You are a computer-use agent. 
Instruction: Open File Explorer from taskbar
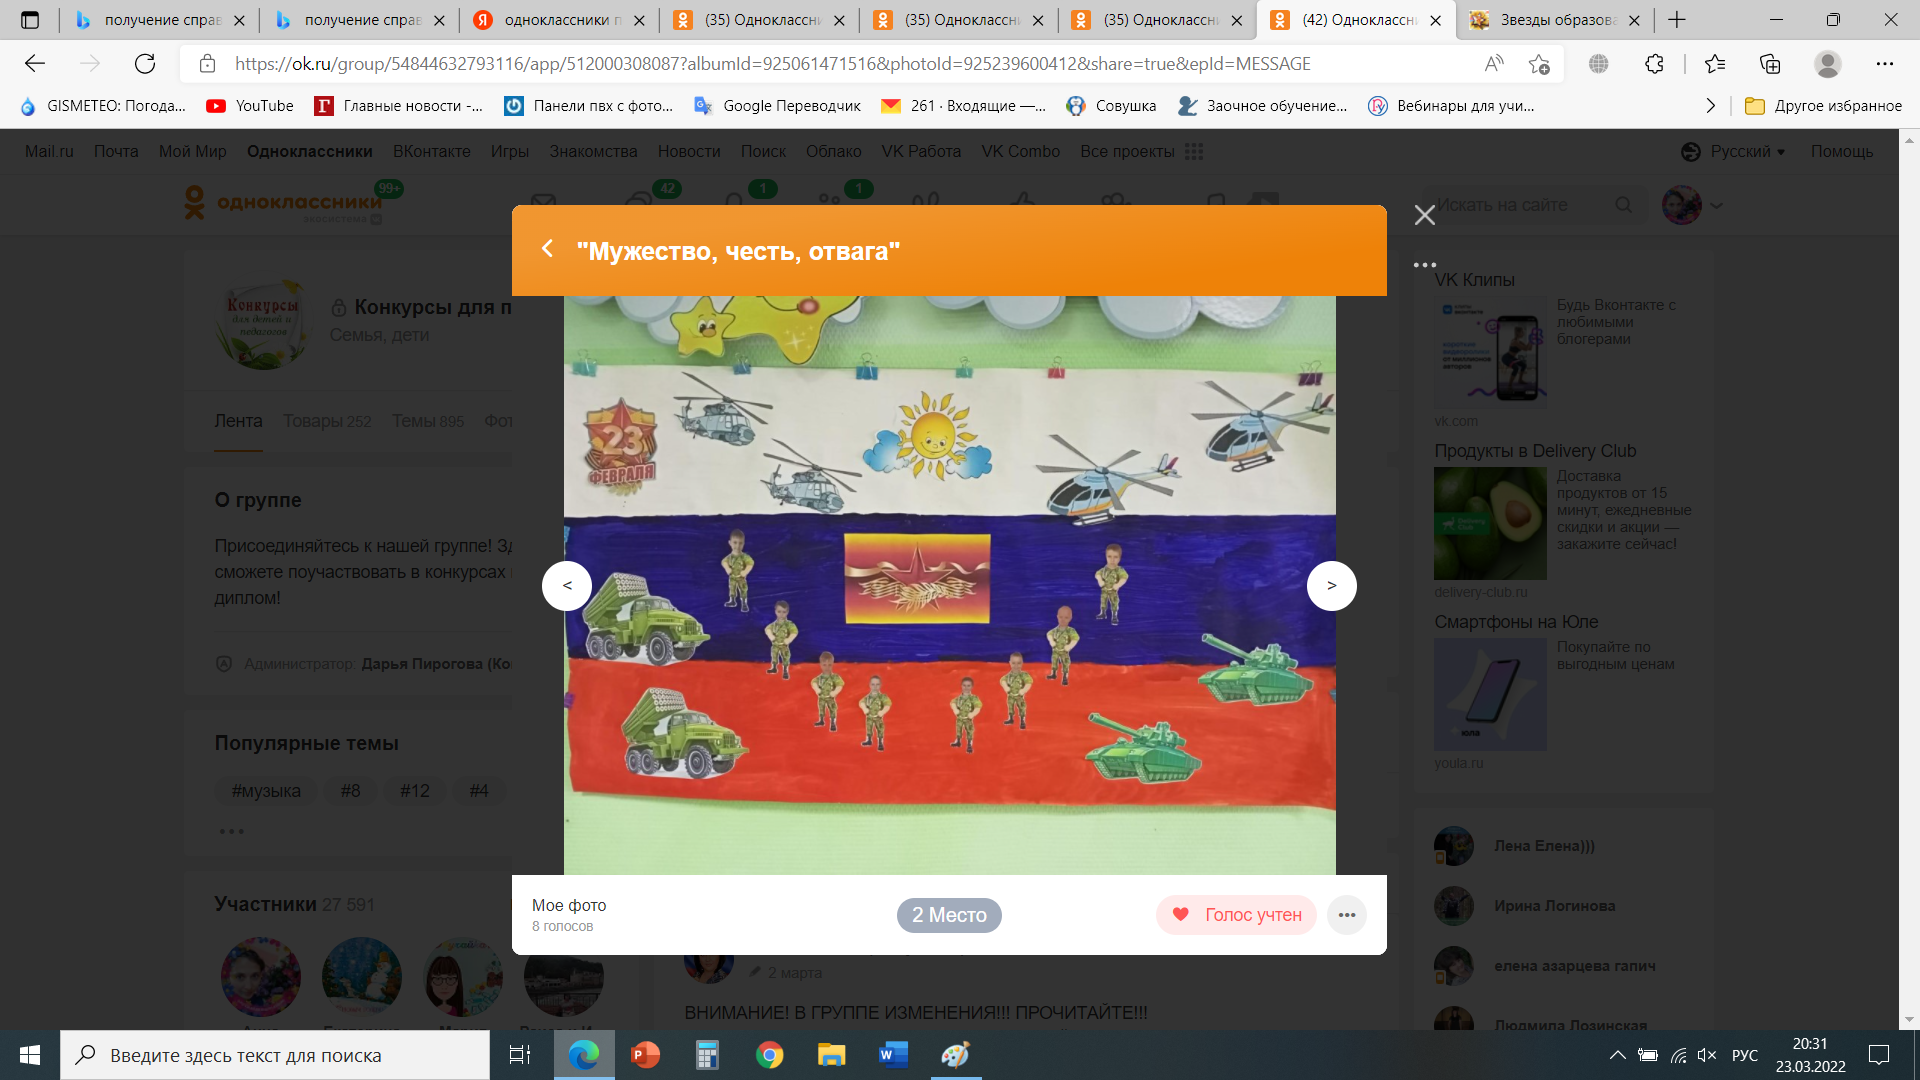(831, 1055)
